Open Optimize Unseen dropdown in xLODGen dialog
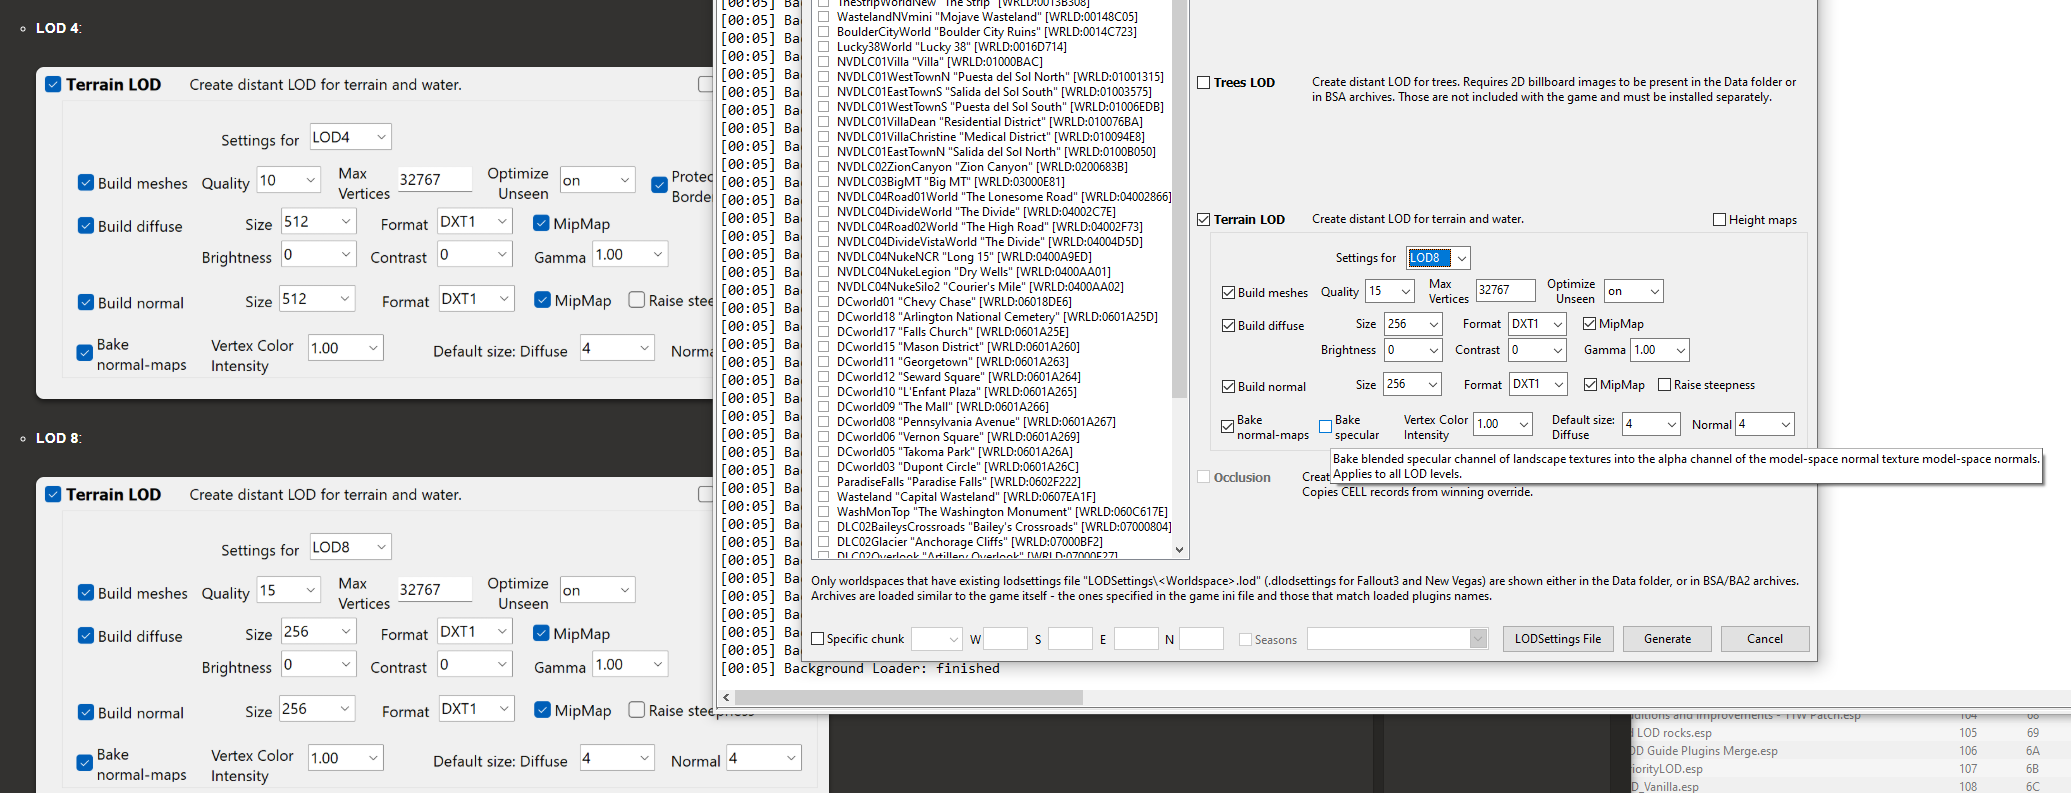The width and height of the screenshot is (2071, 793). [1633, 291]
